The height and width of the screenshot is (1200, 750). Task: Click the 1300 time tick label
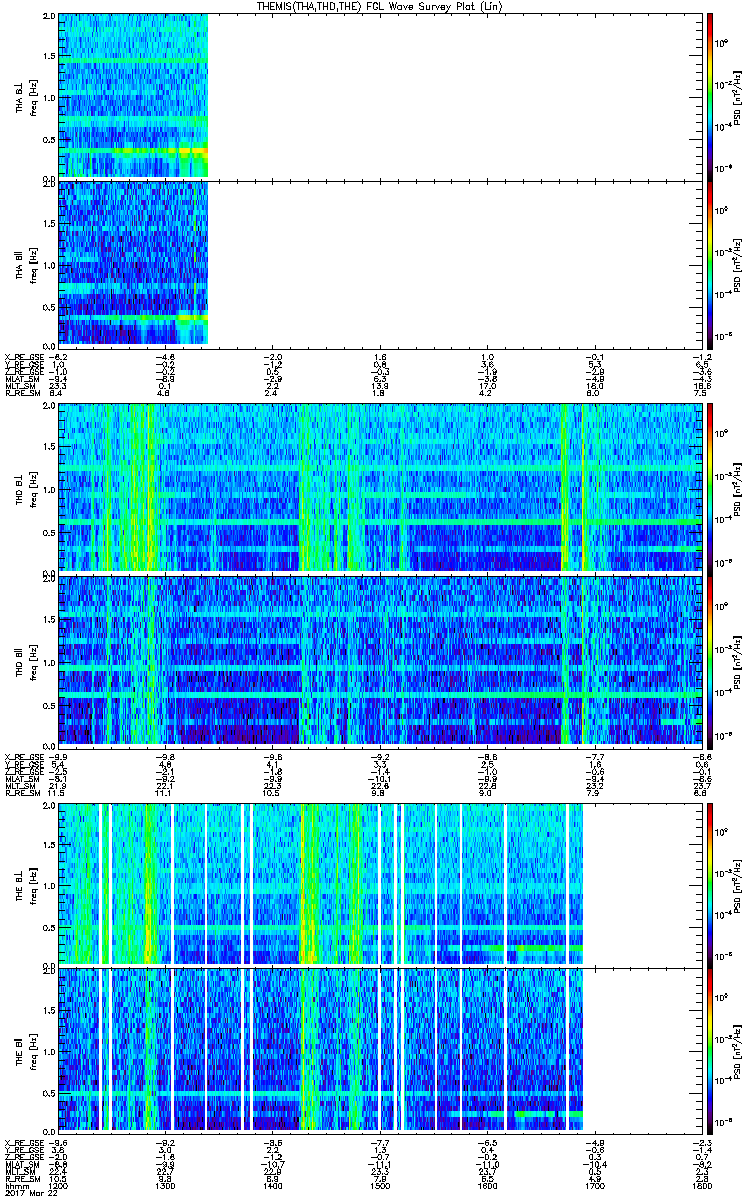[165, 1184]
